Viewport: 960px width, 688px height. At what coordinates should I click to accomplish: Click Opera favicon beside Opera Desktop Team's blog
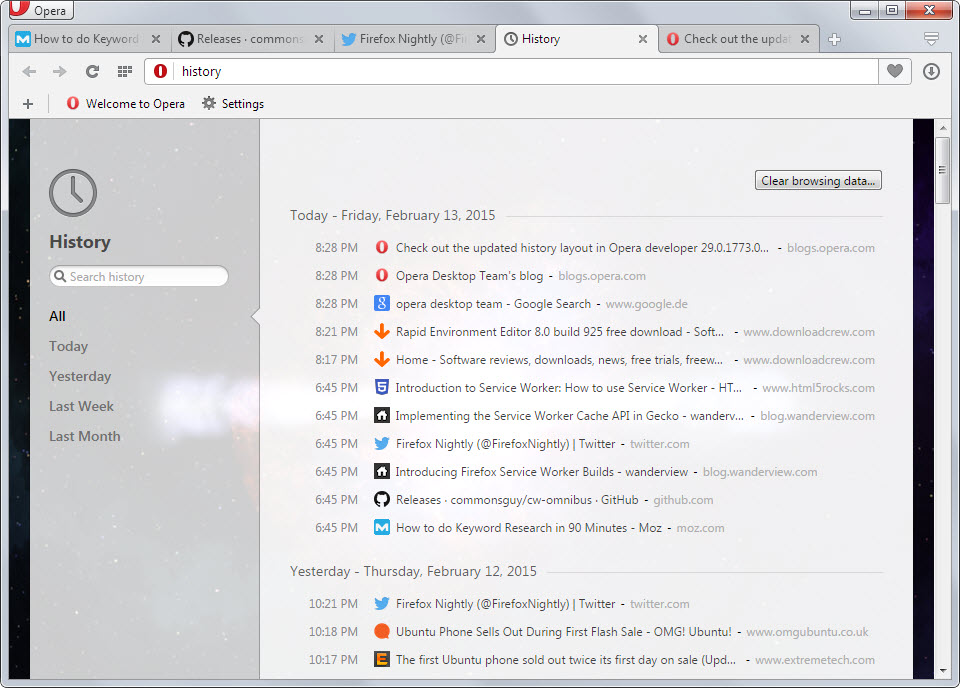pyautogui.click(x=381, y=275)
